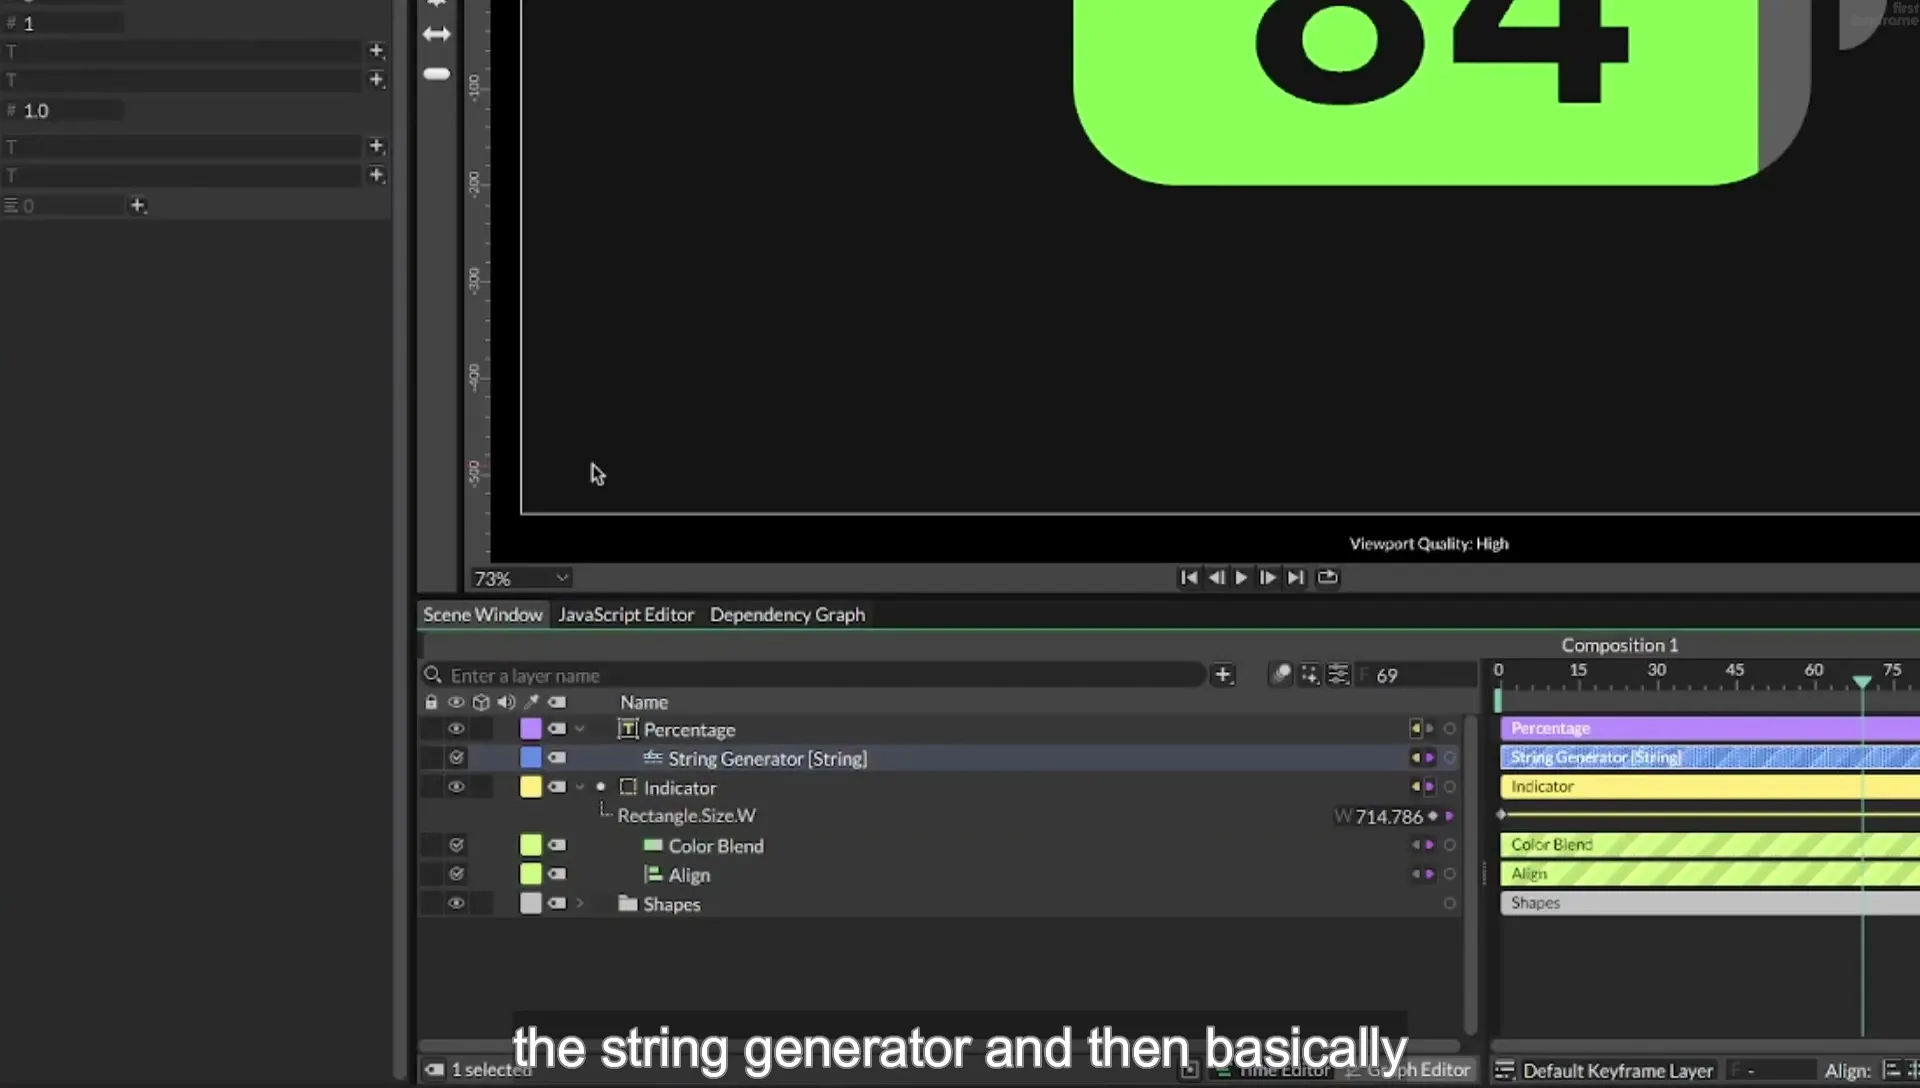Open the Default Keyframe Layer dropdown
This screenshot has height=1088, width=1920.
tap(1606, 1070)
